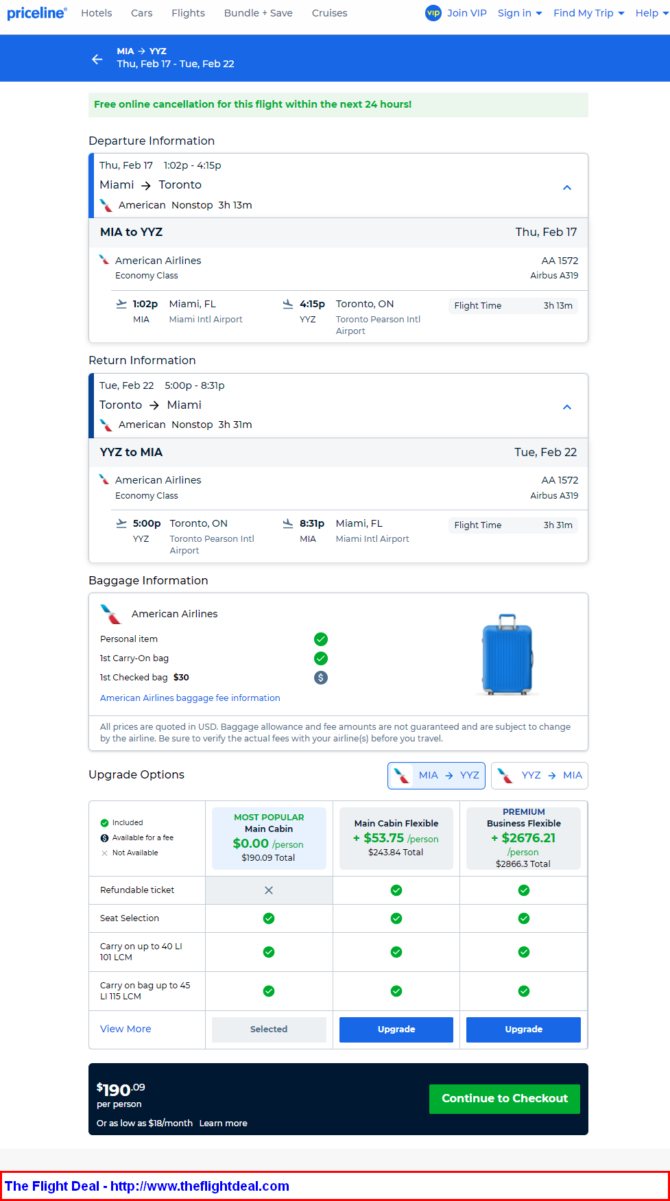Click the Available for a fee legend icon
670x1201 pixels.
[x=104, y=838]
